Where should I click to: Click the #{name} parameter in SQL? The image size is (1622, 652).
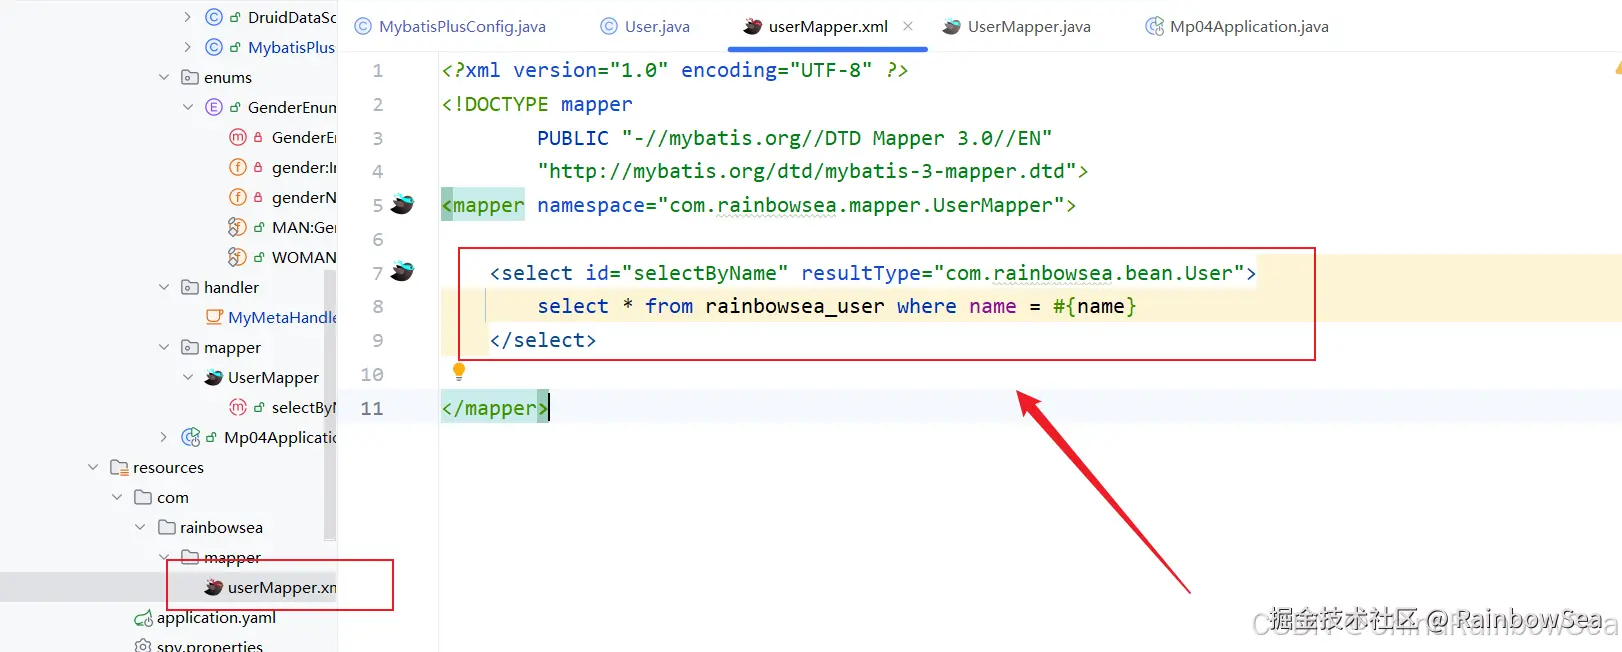click(1094, 306)
